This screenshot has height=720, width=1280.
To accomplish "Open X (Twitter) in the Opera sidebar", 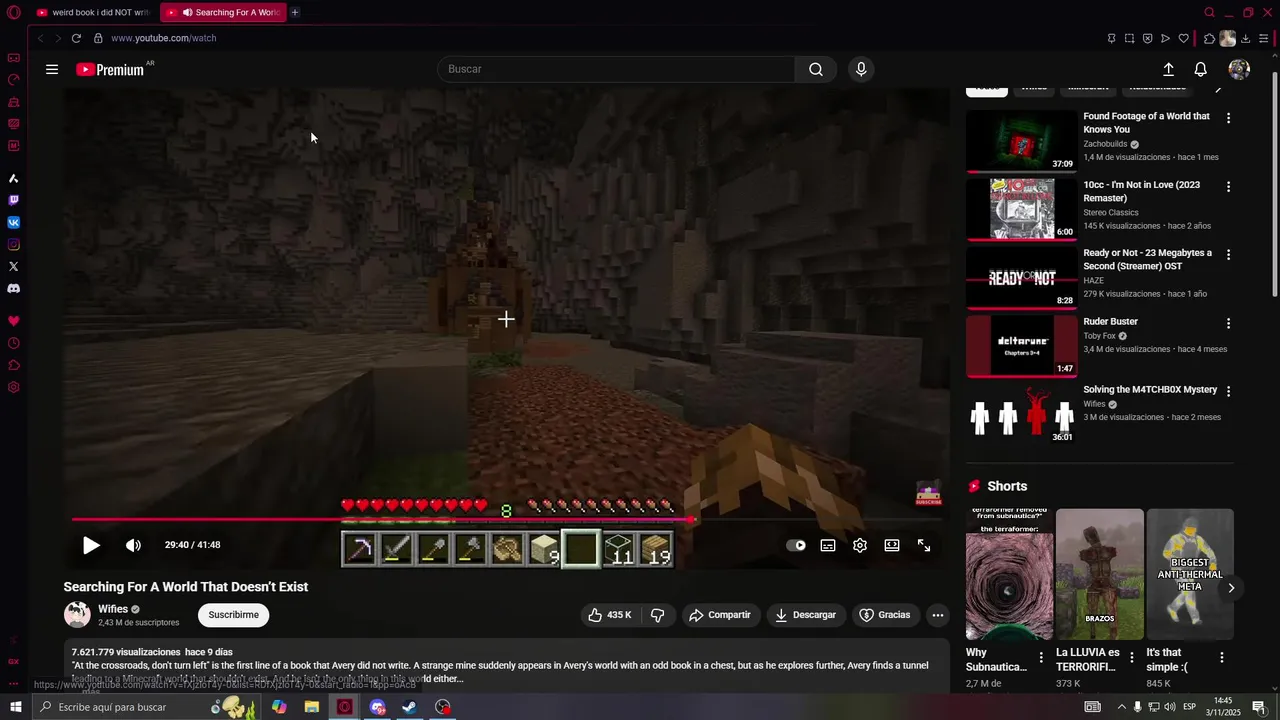I will [13, 266].
